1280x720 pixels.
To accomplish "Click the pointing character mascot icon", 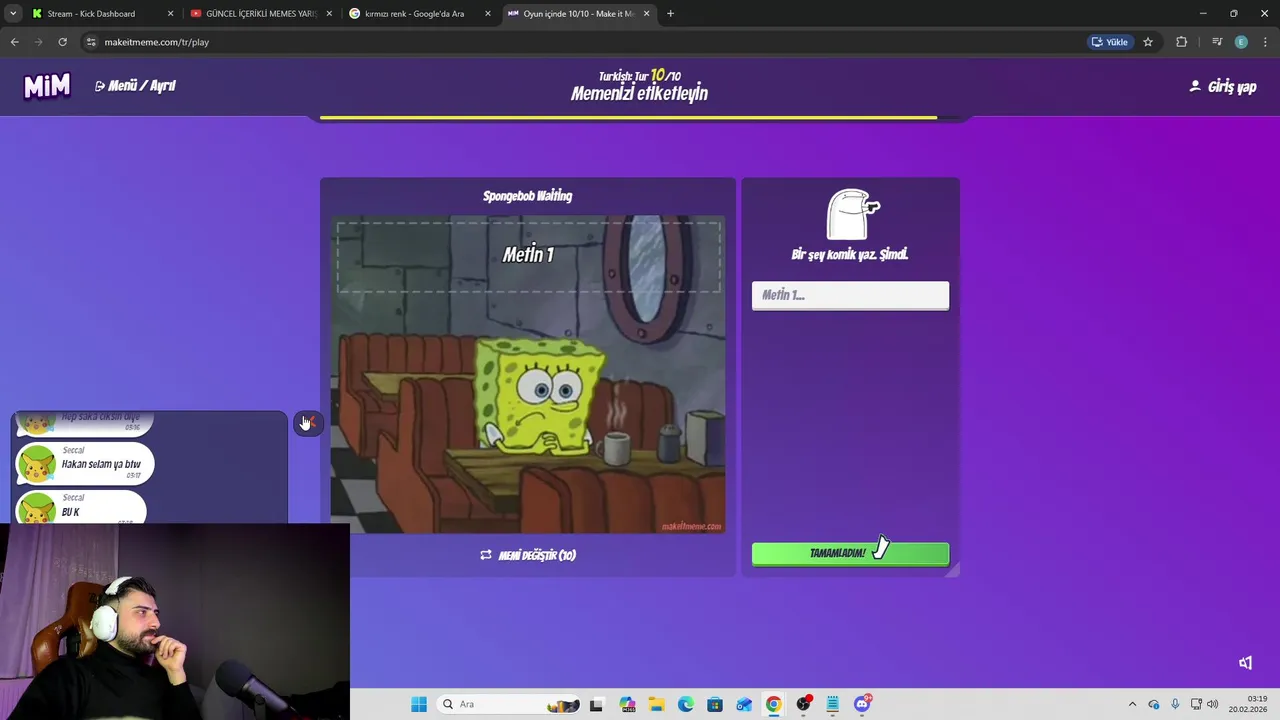I will [853, 214].
